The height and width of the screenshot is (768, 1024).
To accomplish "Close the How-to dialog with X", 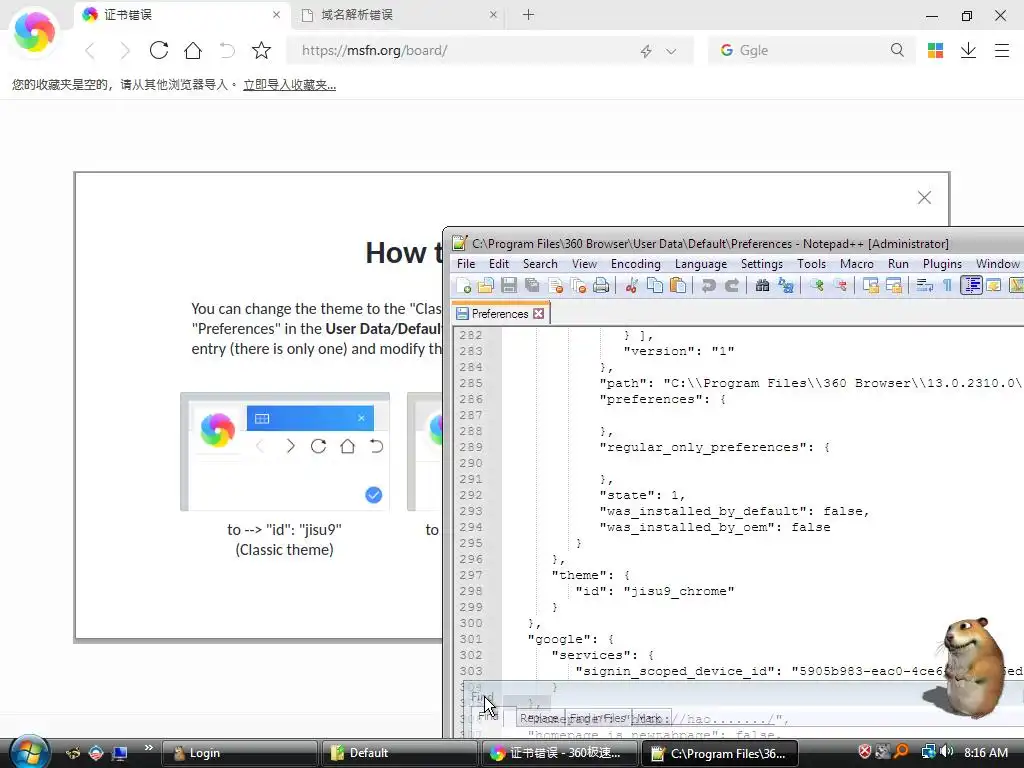I will tap(924, 198).
